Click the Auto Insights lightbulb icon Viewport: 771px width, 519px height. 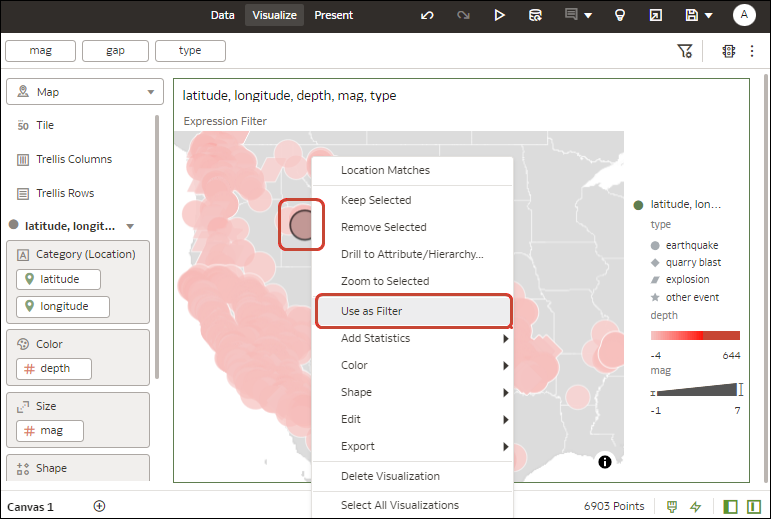pos(620,15)
